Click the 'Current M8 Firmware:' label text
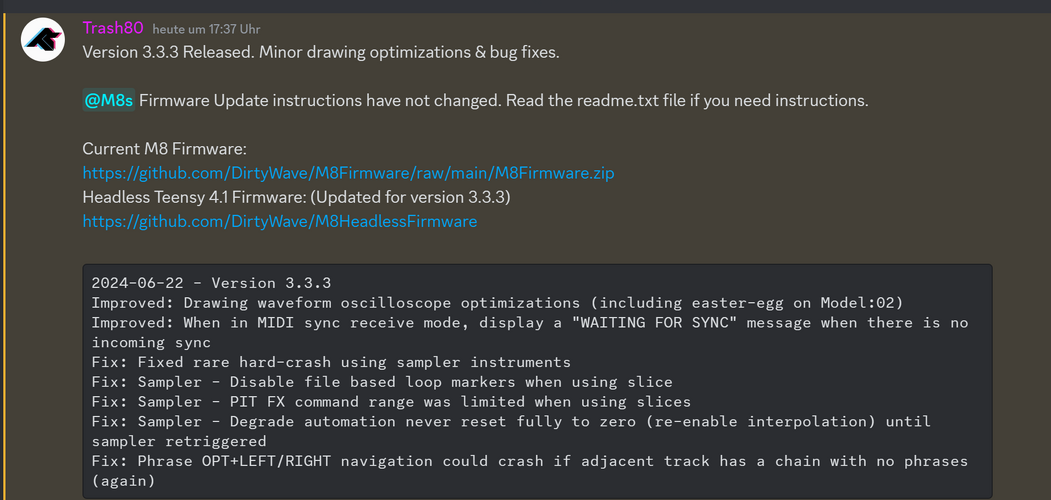The height and width of the screenshot is (500, 1051). tap(164, 148)
